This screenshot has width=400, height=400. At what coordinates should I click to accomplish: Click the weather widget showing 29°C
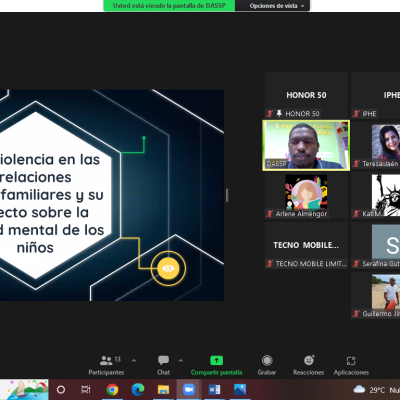[376, 389]
